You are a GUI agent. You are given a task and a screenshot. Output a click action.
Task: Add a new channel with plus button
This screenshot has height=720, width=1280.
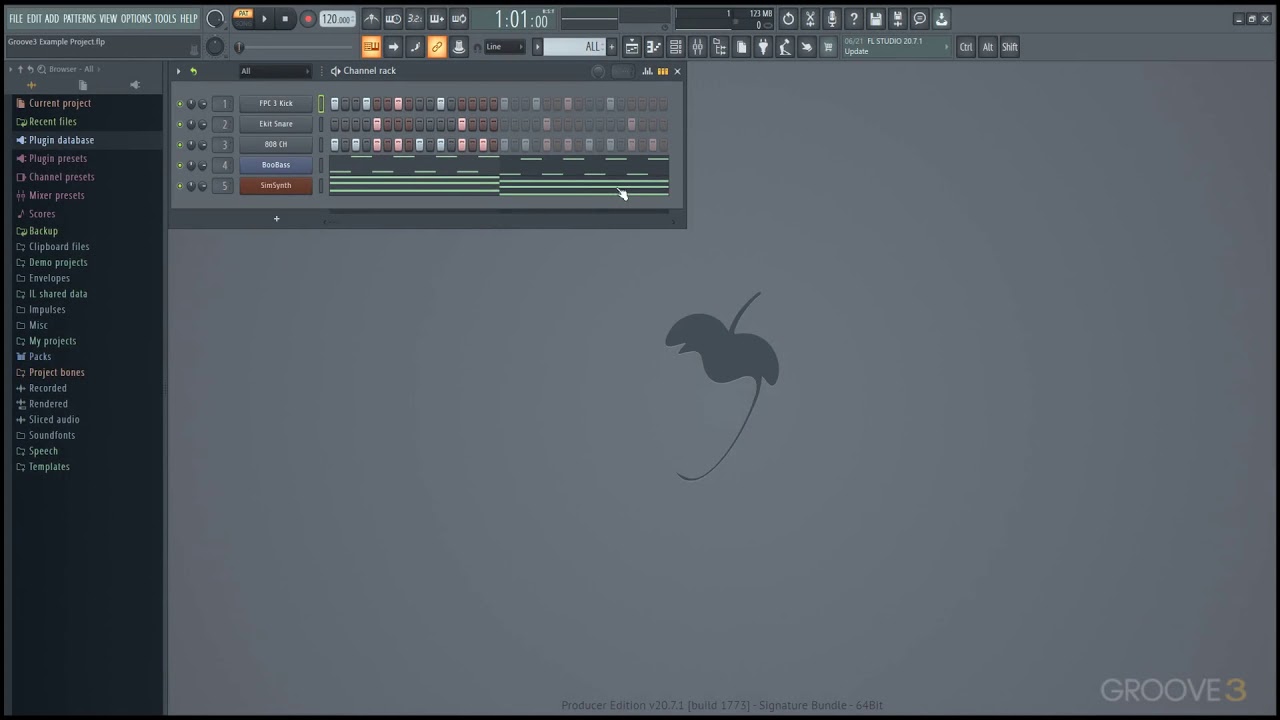[277, 219]
